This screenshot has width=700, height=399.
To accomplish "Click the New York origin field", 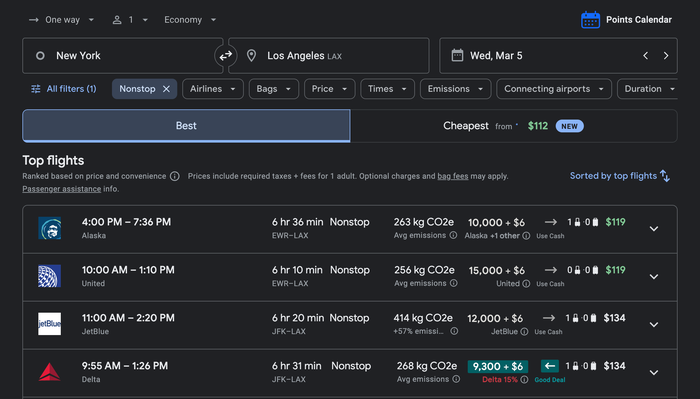I will point(122,56).
